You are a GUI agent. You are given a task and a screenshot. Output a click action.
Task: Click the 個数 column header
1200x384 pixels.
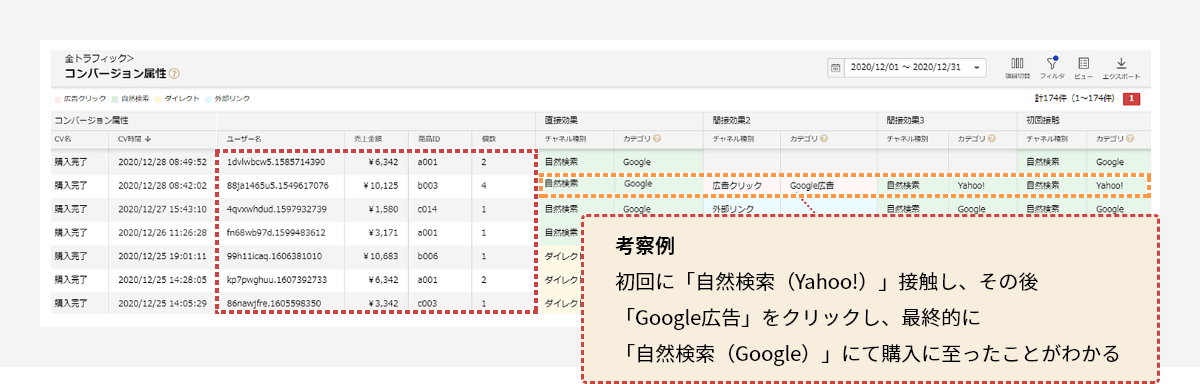click(489, 139)
